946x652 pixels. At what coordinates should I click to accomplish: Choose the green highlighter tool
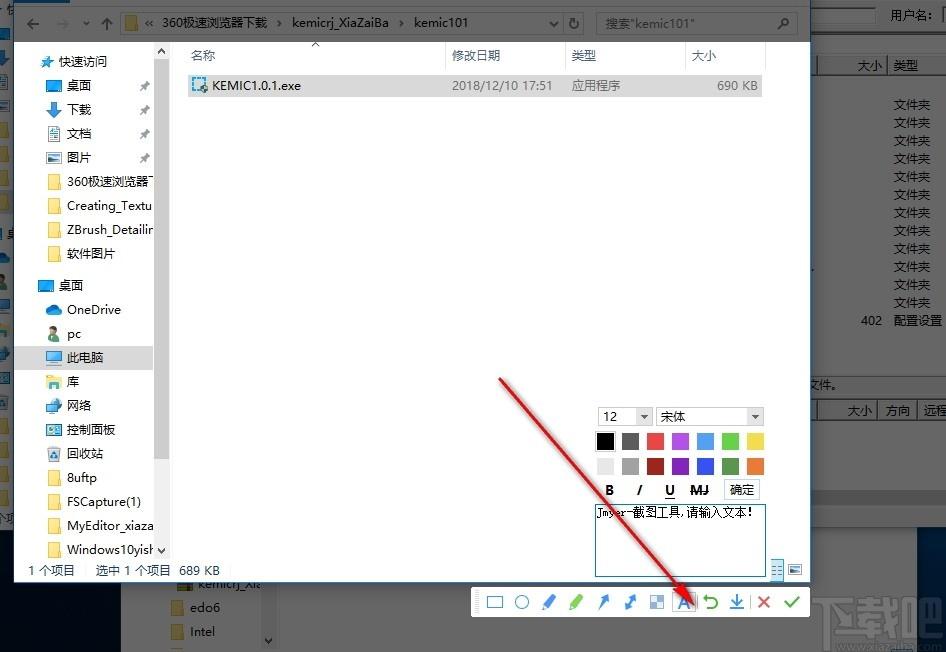[576, 602]
